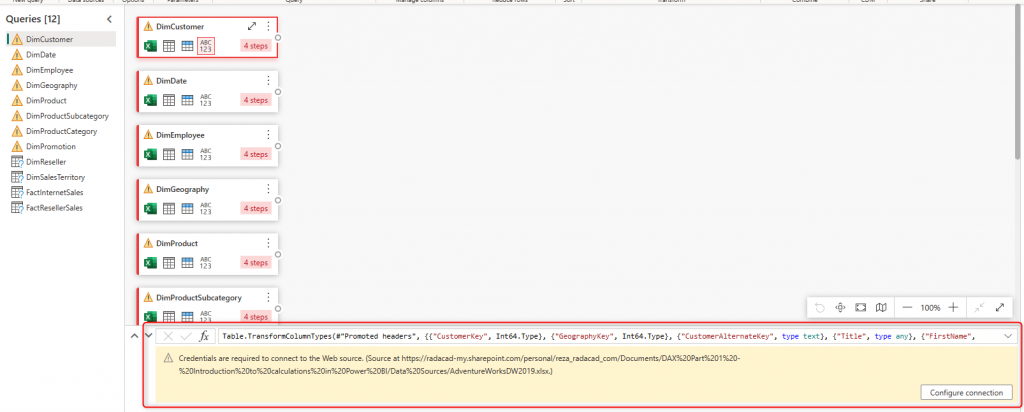Click the ABC123 changed type step in DimCustomer
The height and width of the screenshot is (412, 1024).
coord(206,46)
